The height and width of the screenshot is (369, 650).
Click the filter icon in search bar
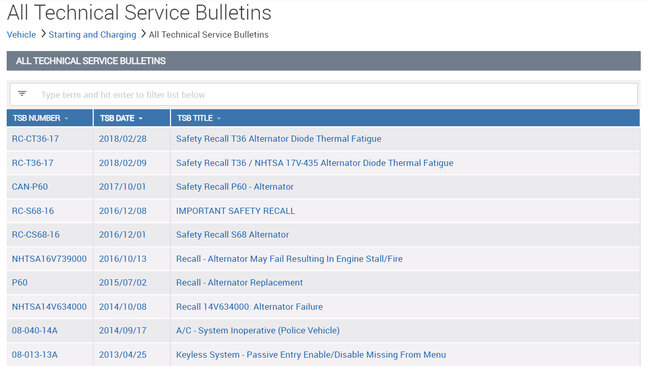22,94
